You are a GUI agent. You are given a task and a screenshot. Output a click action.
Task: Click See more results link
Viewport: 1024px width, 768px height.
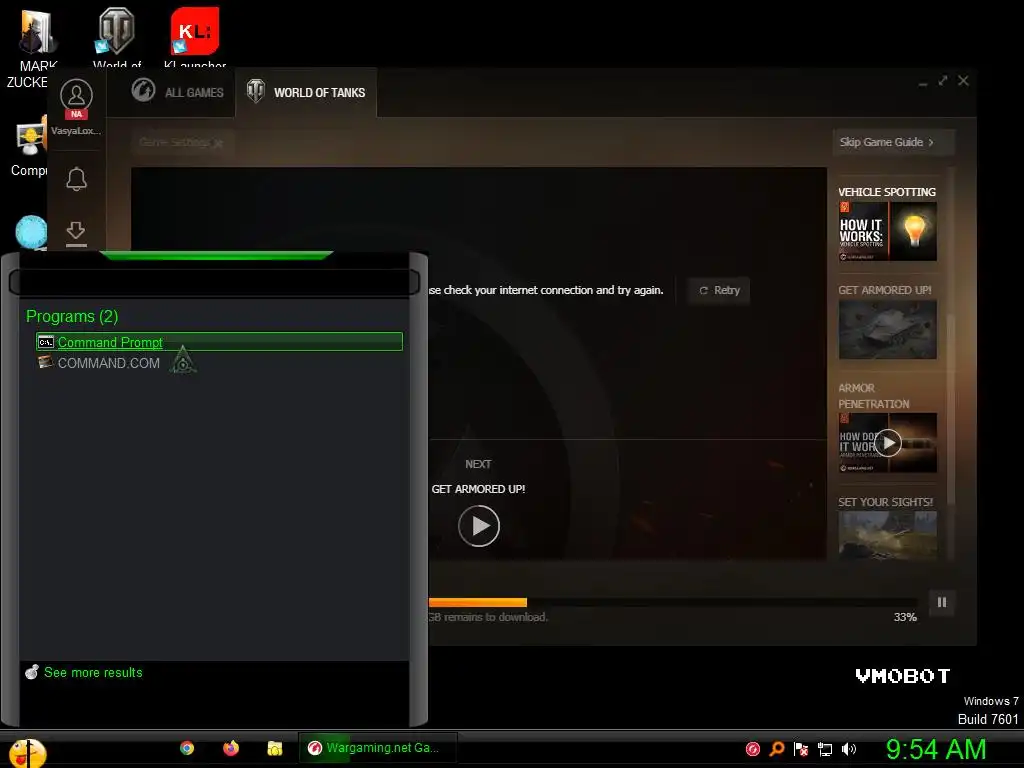pos(93,673)
